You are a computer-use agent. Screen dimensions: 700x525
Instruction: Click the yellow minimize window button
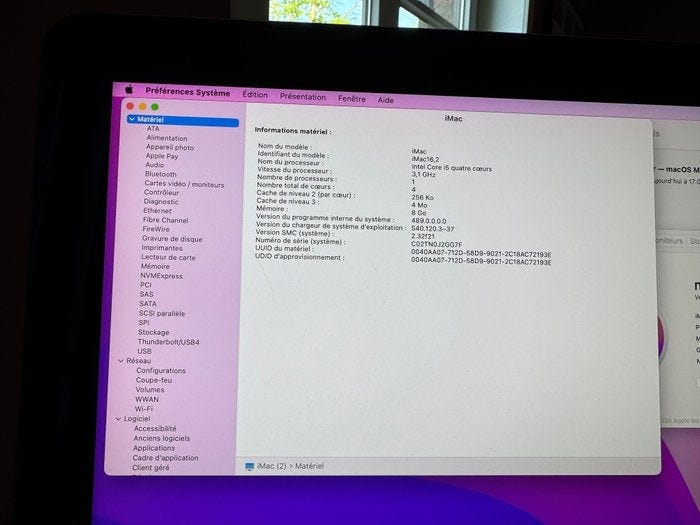142,106
